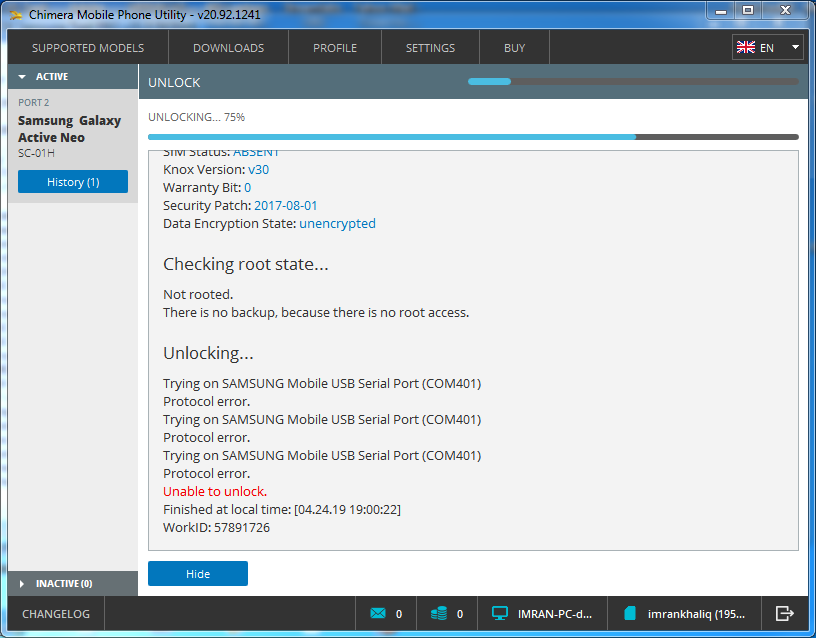The width and height of the screenshot is (816, 638).
Task: Click the WorkID: 57891726 line
Action: coord(216,527)
